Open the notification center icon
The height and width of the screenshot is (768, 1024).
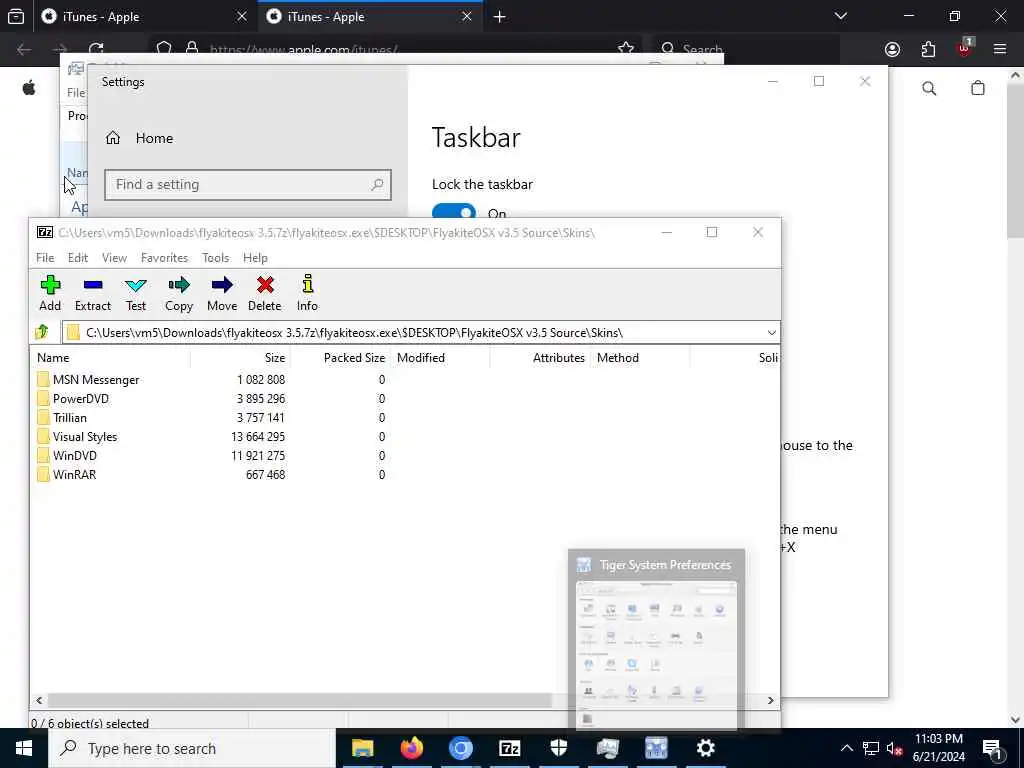992,748
